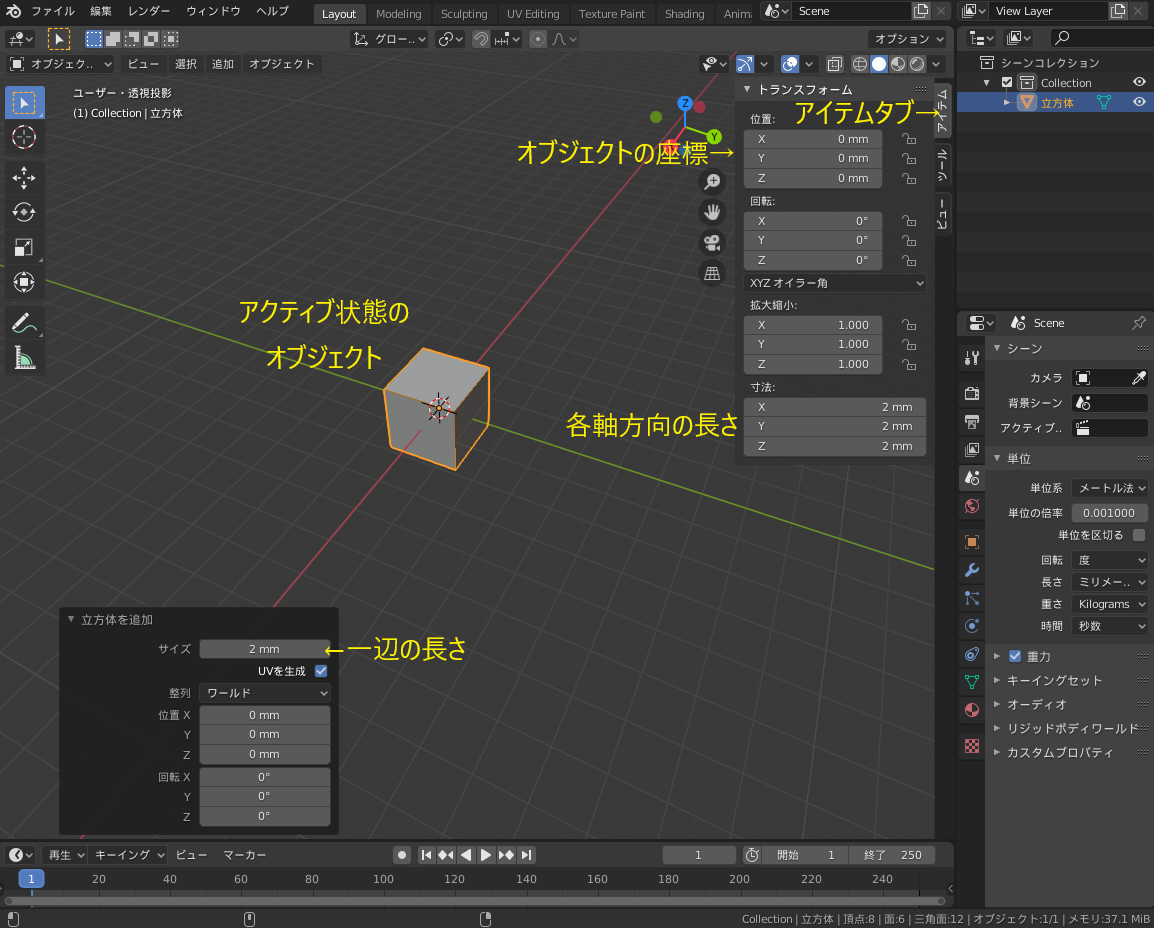Switch to the UV Editing workspace tab

pyautogui.click(x=533, y=13)
